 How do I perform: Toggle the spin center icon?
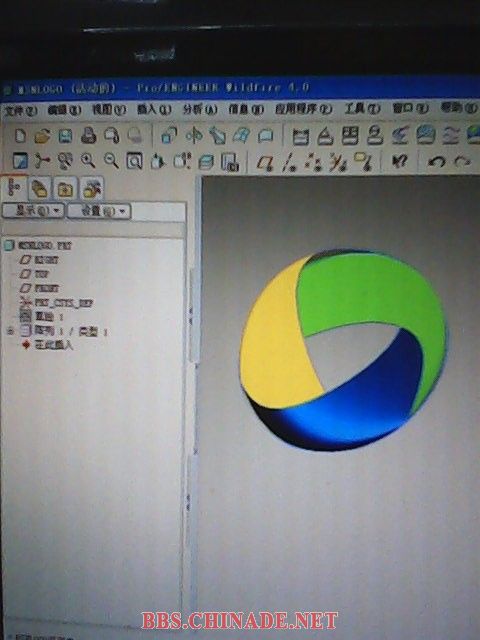click(42, 160)
